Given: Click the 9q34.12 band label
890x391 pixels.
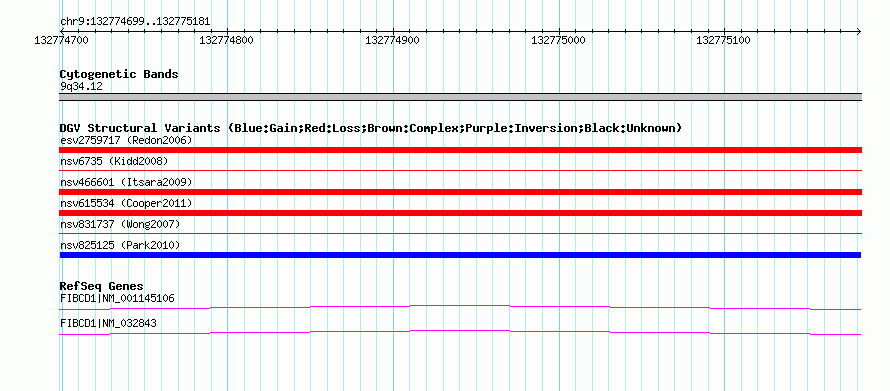Looking at the screenshot, I should coord(81,87).
